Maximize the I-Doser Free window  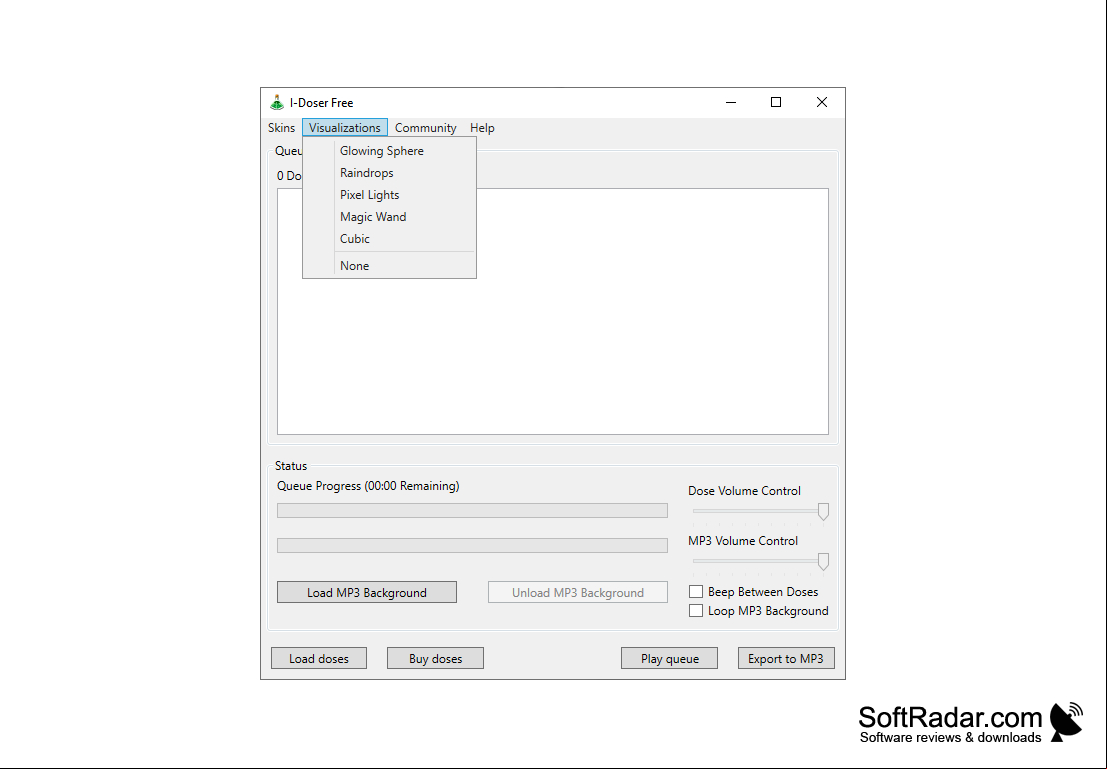click(776, 102)
